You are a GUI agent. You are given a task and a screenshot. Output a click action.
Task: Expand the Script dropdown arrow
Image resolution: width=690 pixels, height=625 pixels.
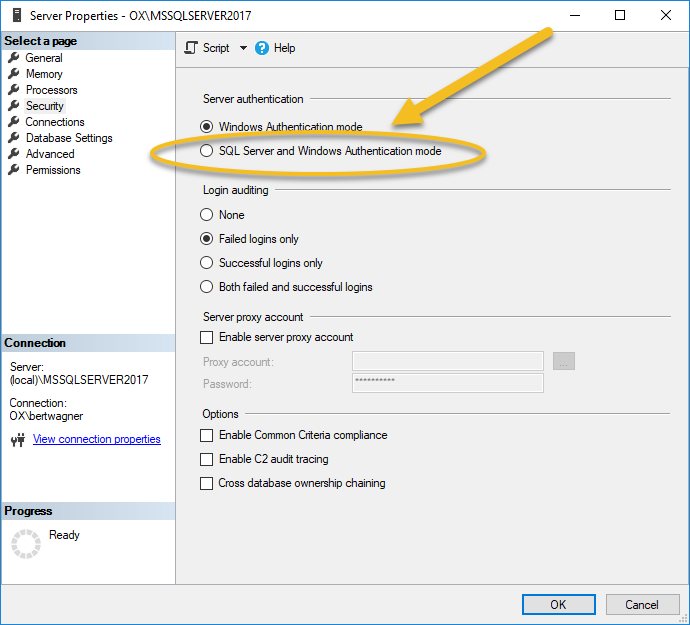[242, 48]
